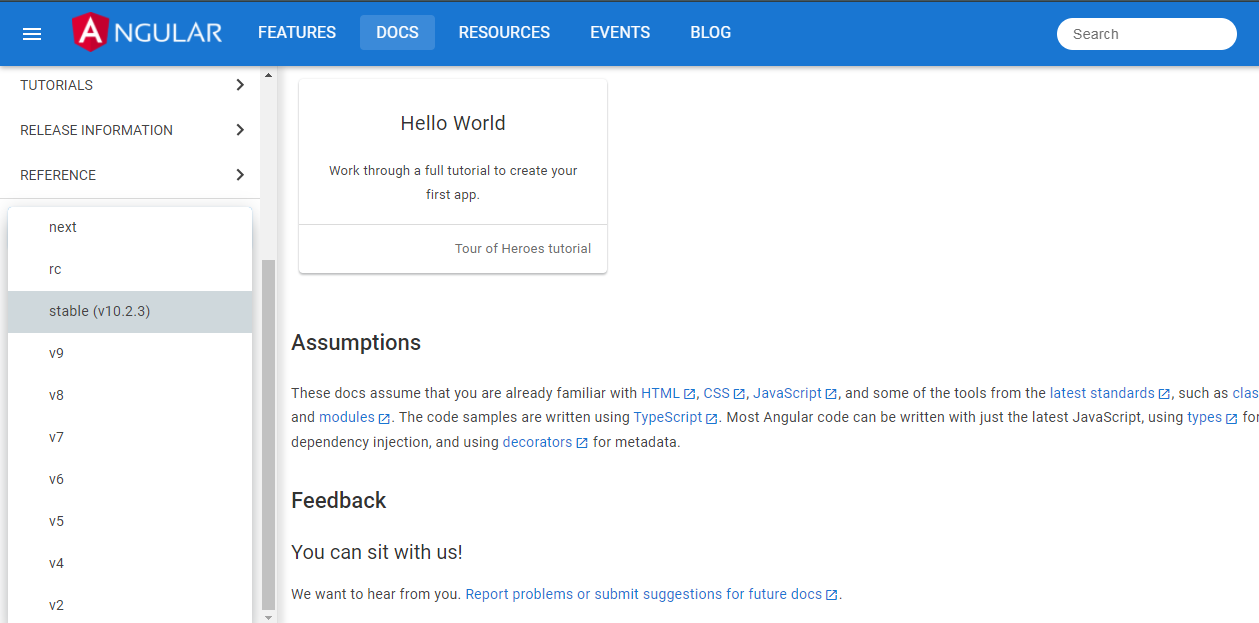Choose the v7 docs version

tap(130, 437)
